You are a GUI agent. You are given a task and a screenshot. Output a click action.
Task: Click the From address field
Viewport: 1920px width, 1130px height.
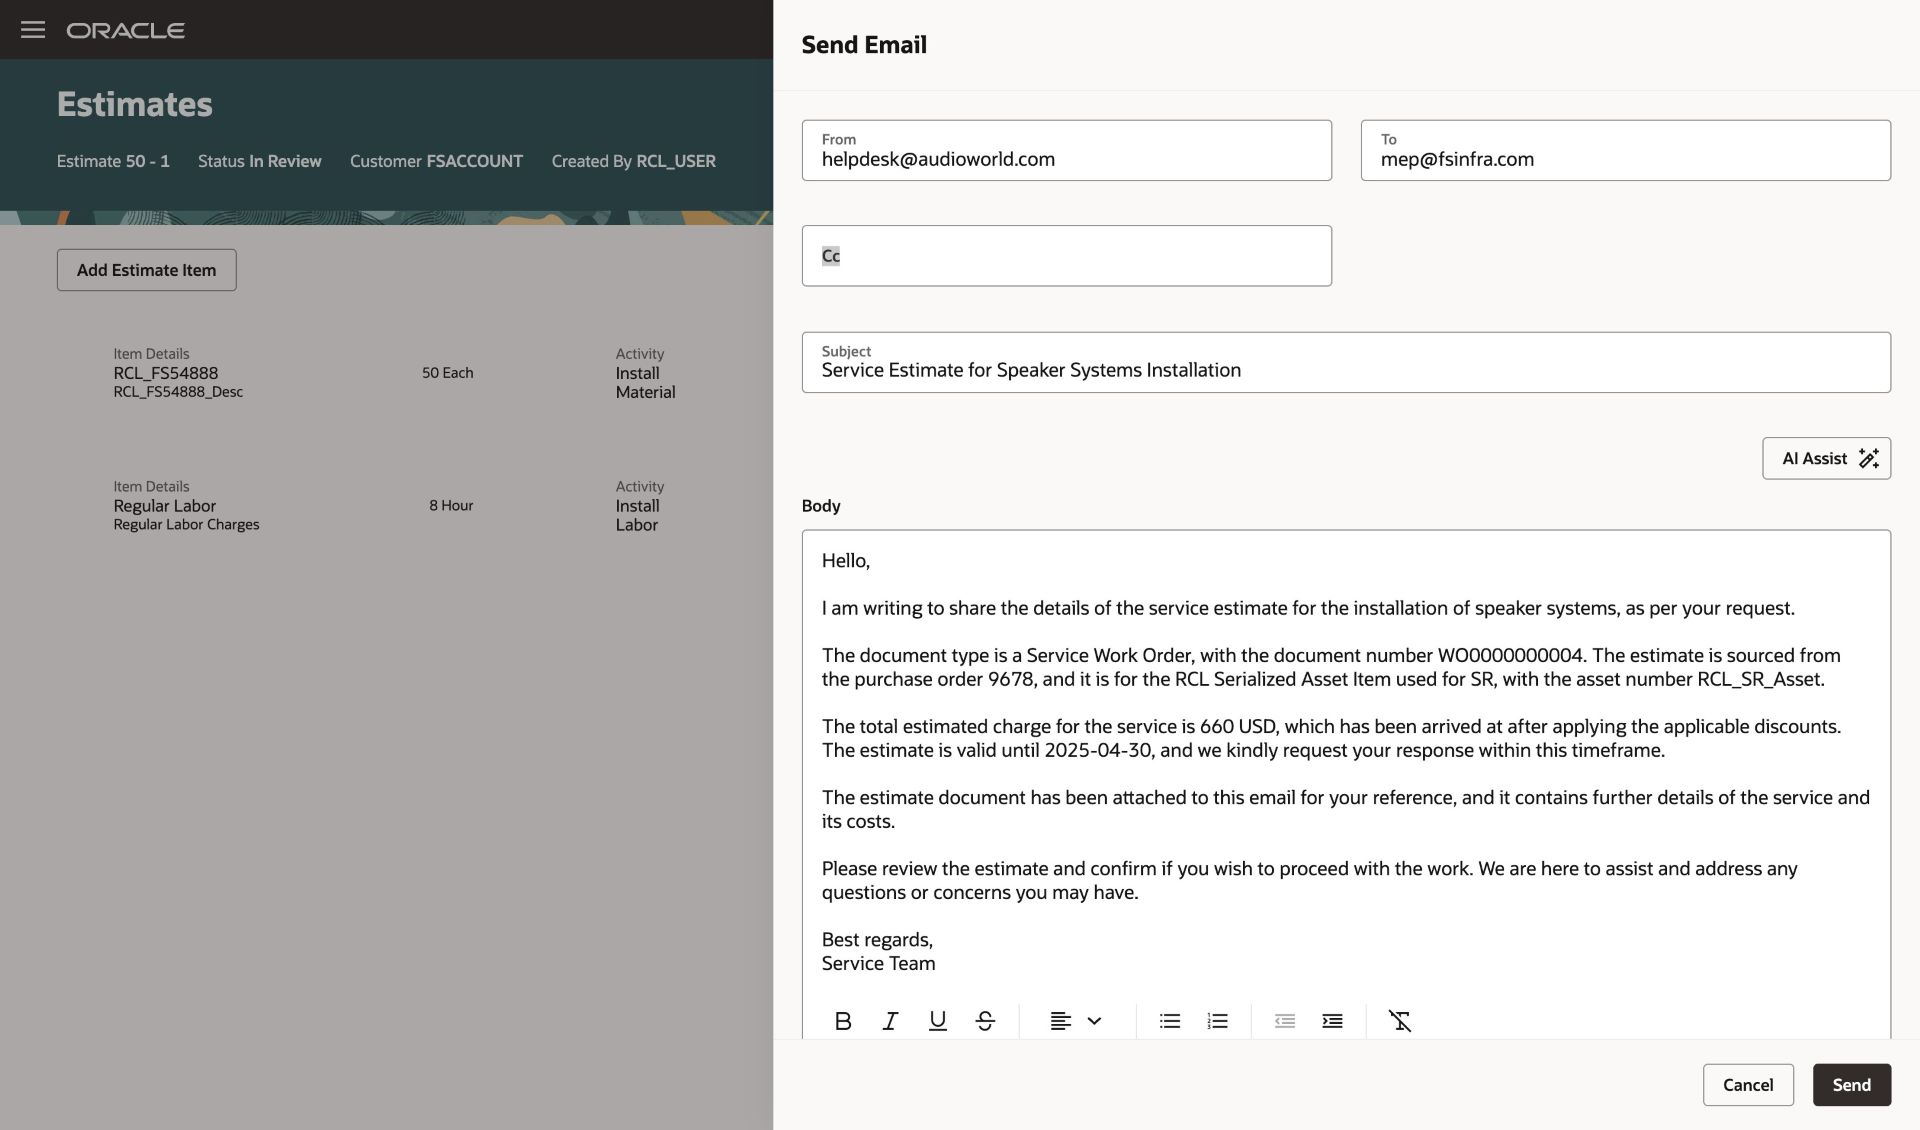click(x=1066, y=159)
